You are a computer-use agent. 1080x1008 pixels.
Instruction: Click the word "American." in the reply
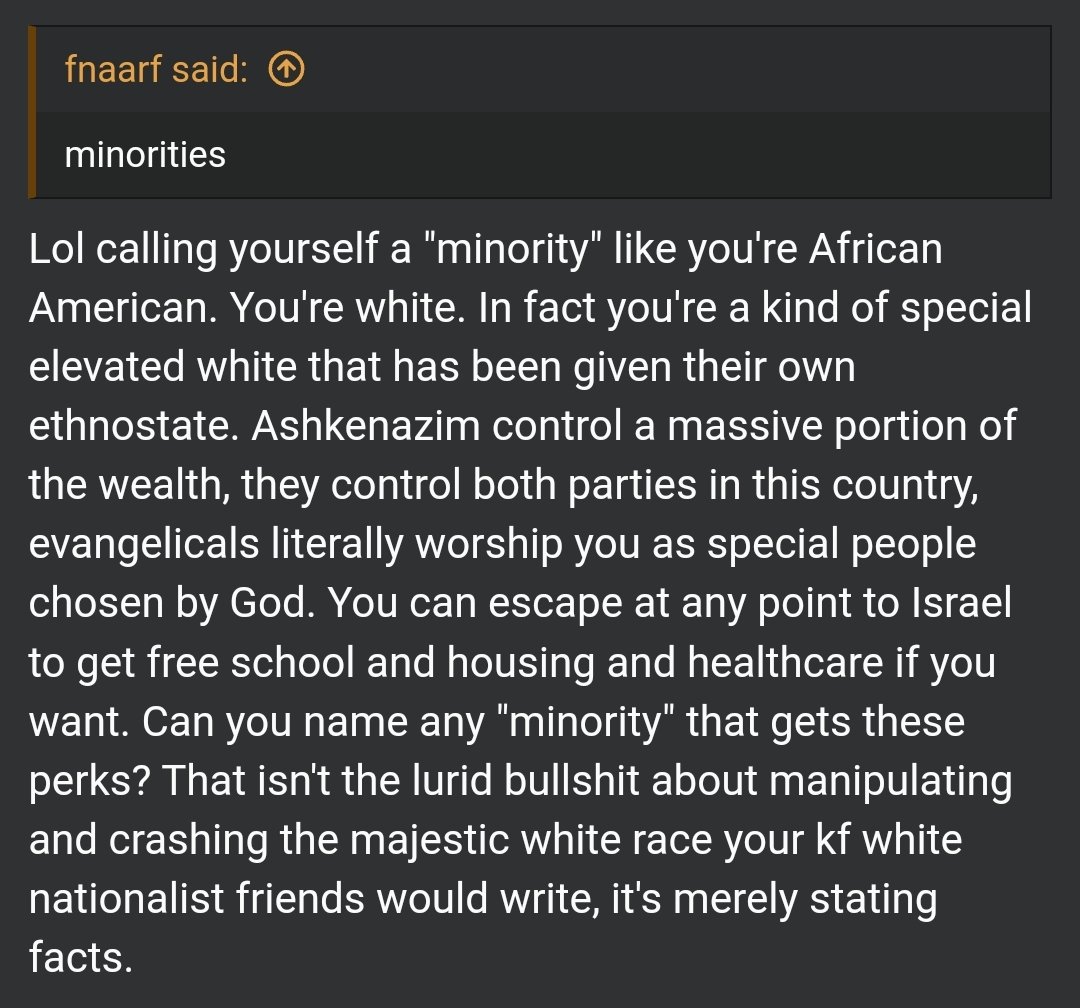[124, 309]
